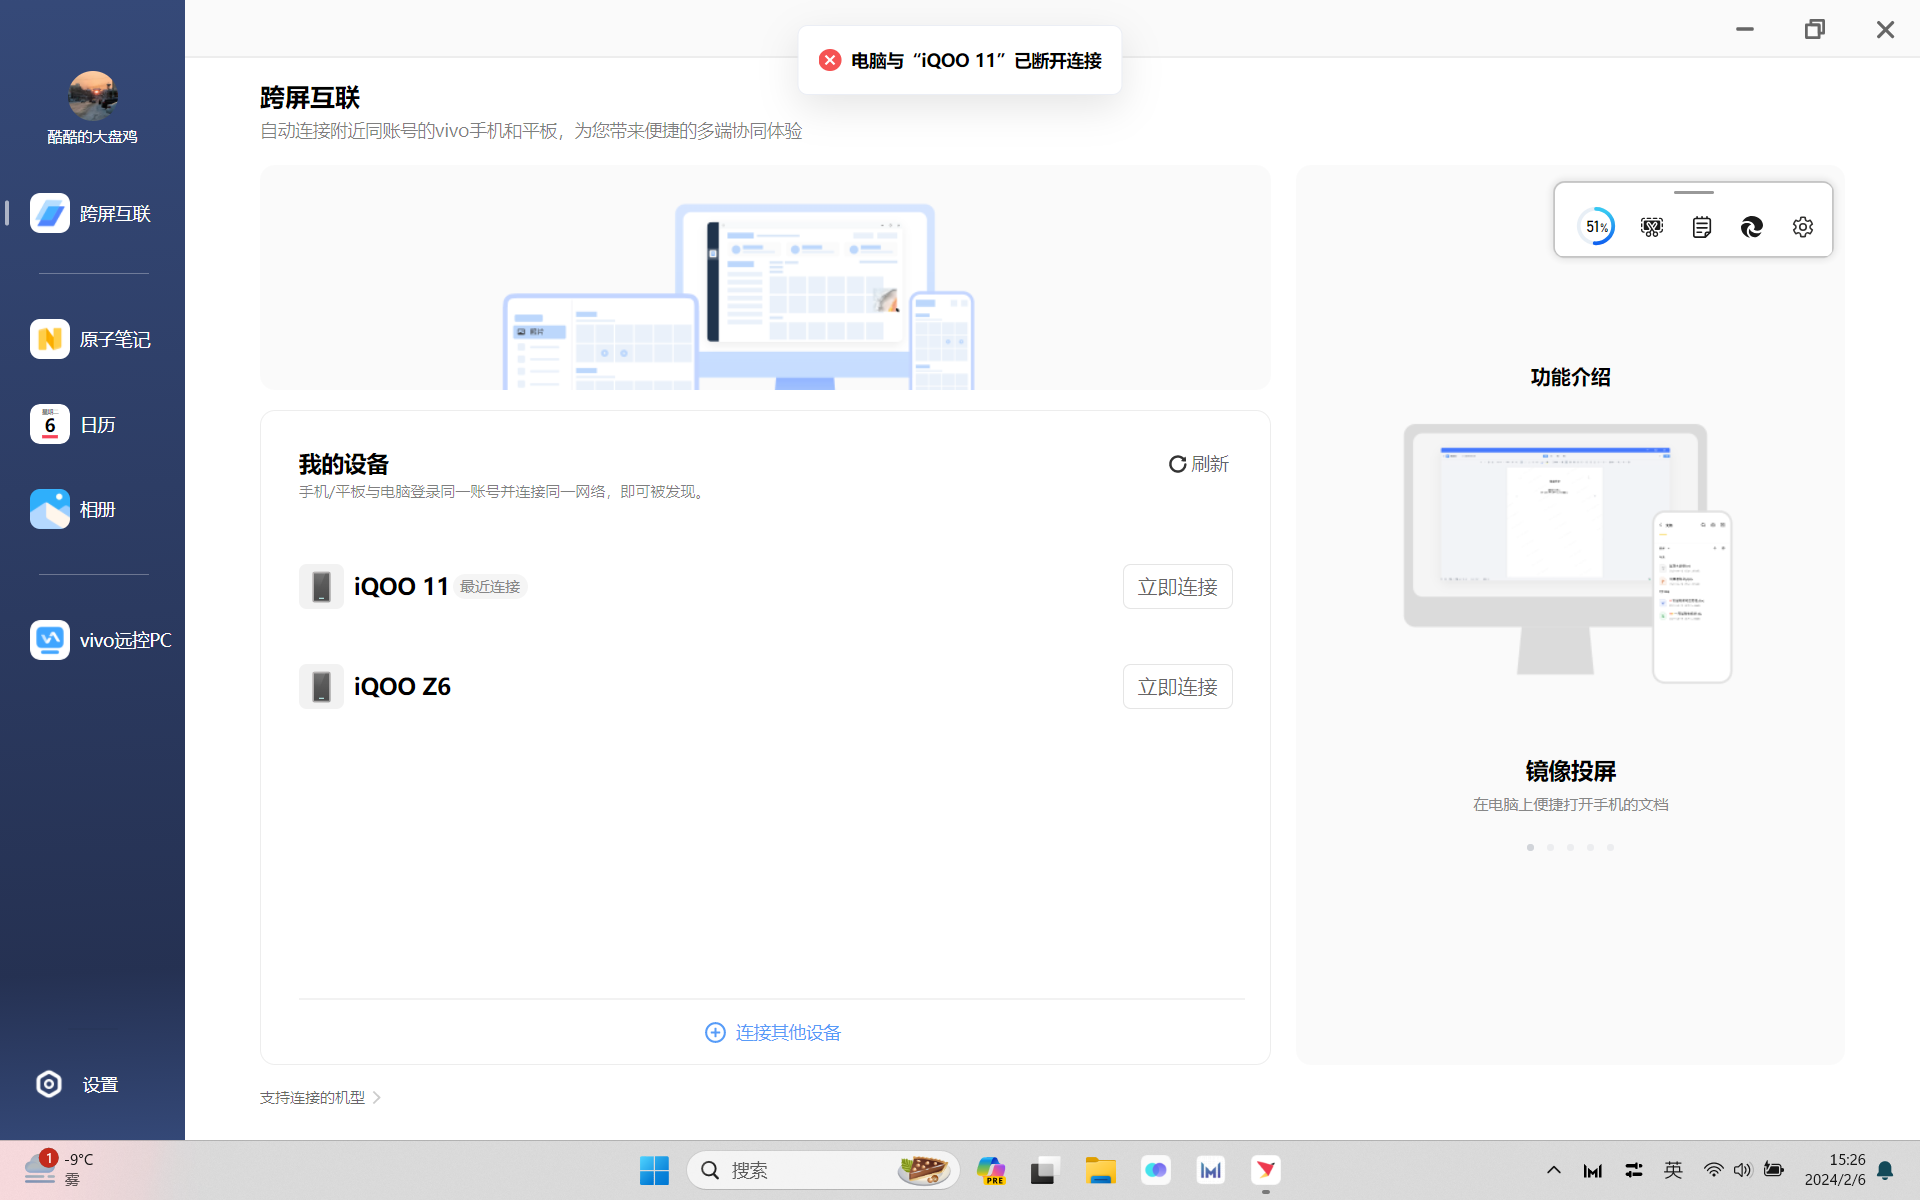
Task: Open File Explorer from the taskbar
Action: coord(1100,1170)
